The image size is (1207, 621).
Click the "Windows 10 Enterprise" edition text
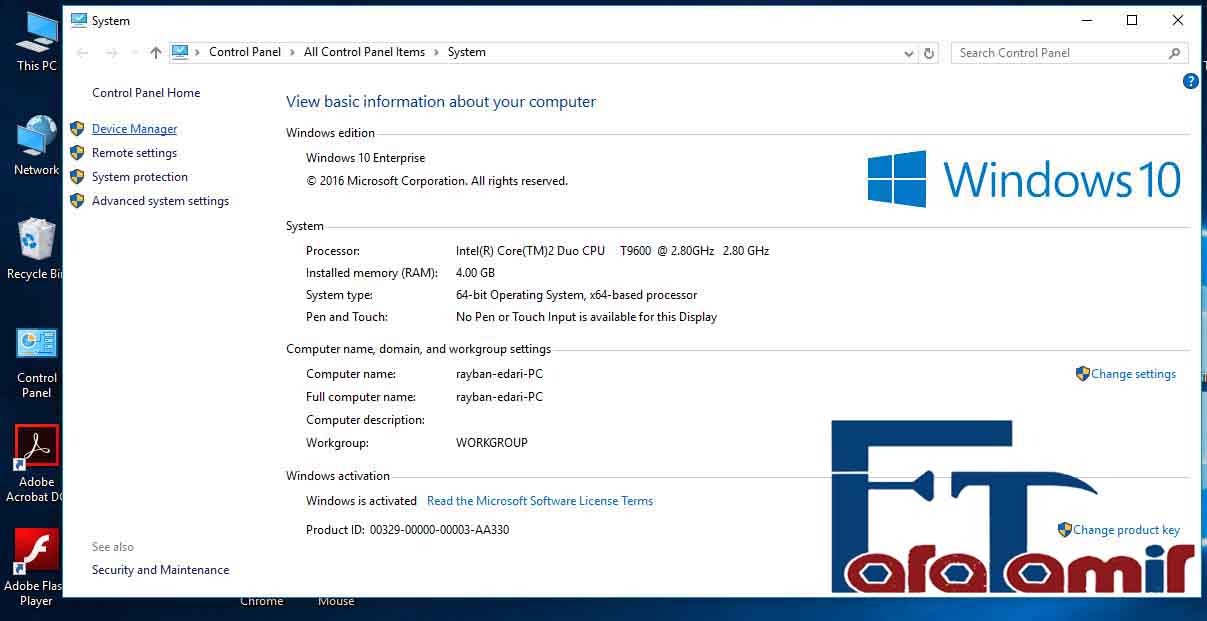(x=365, y=158)
